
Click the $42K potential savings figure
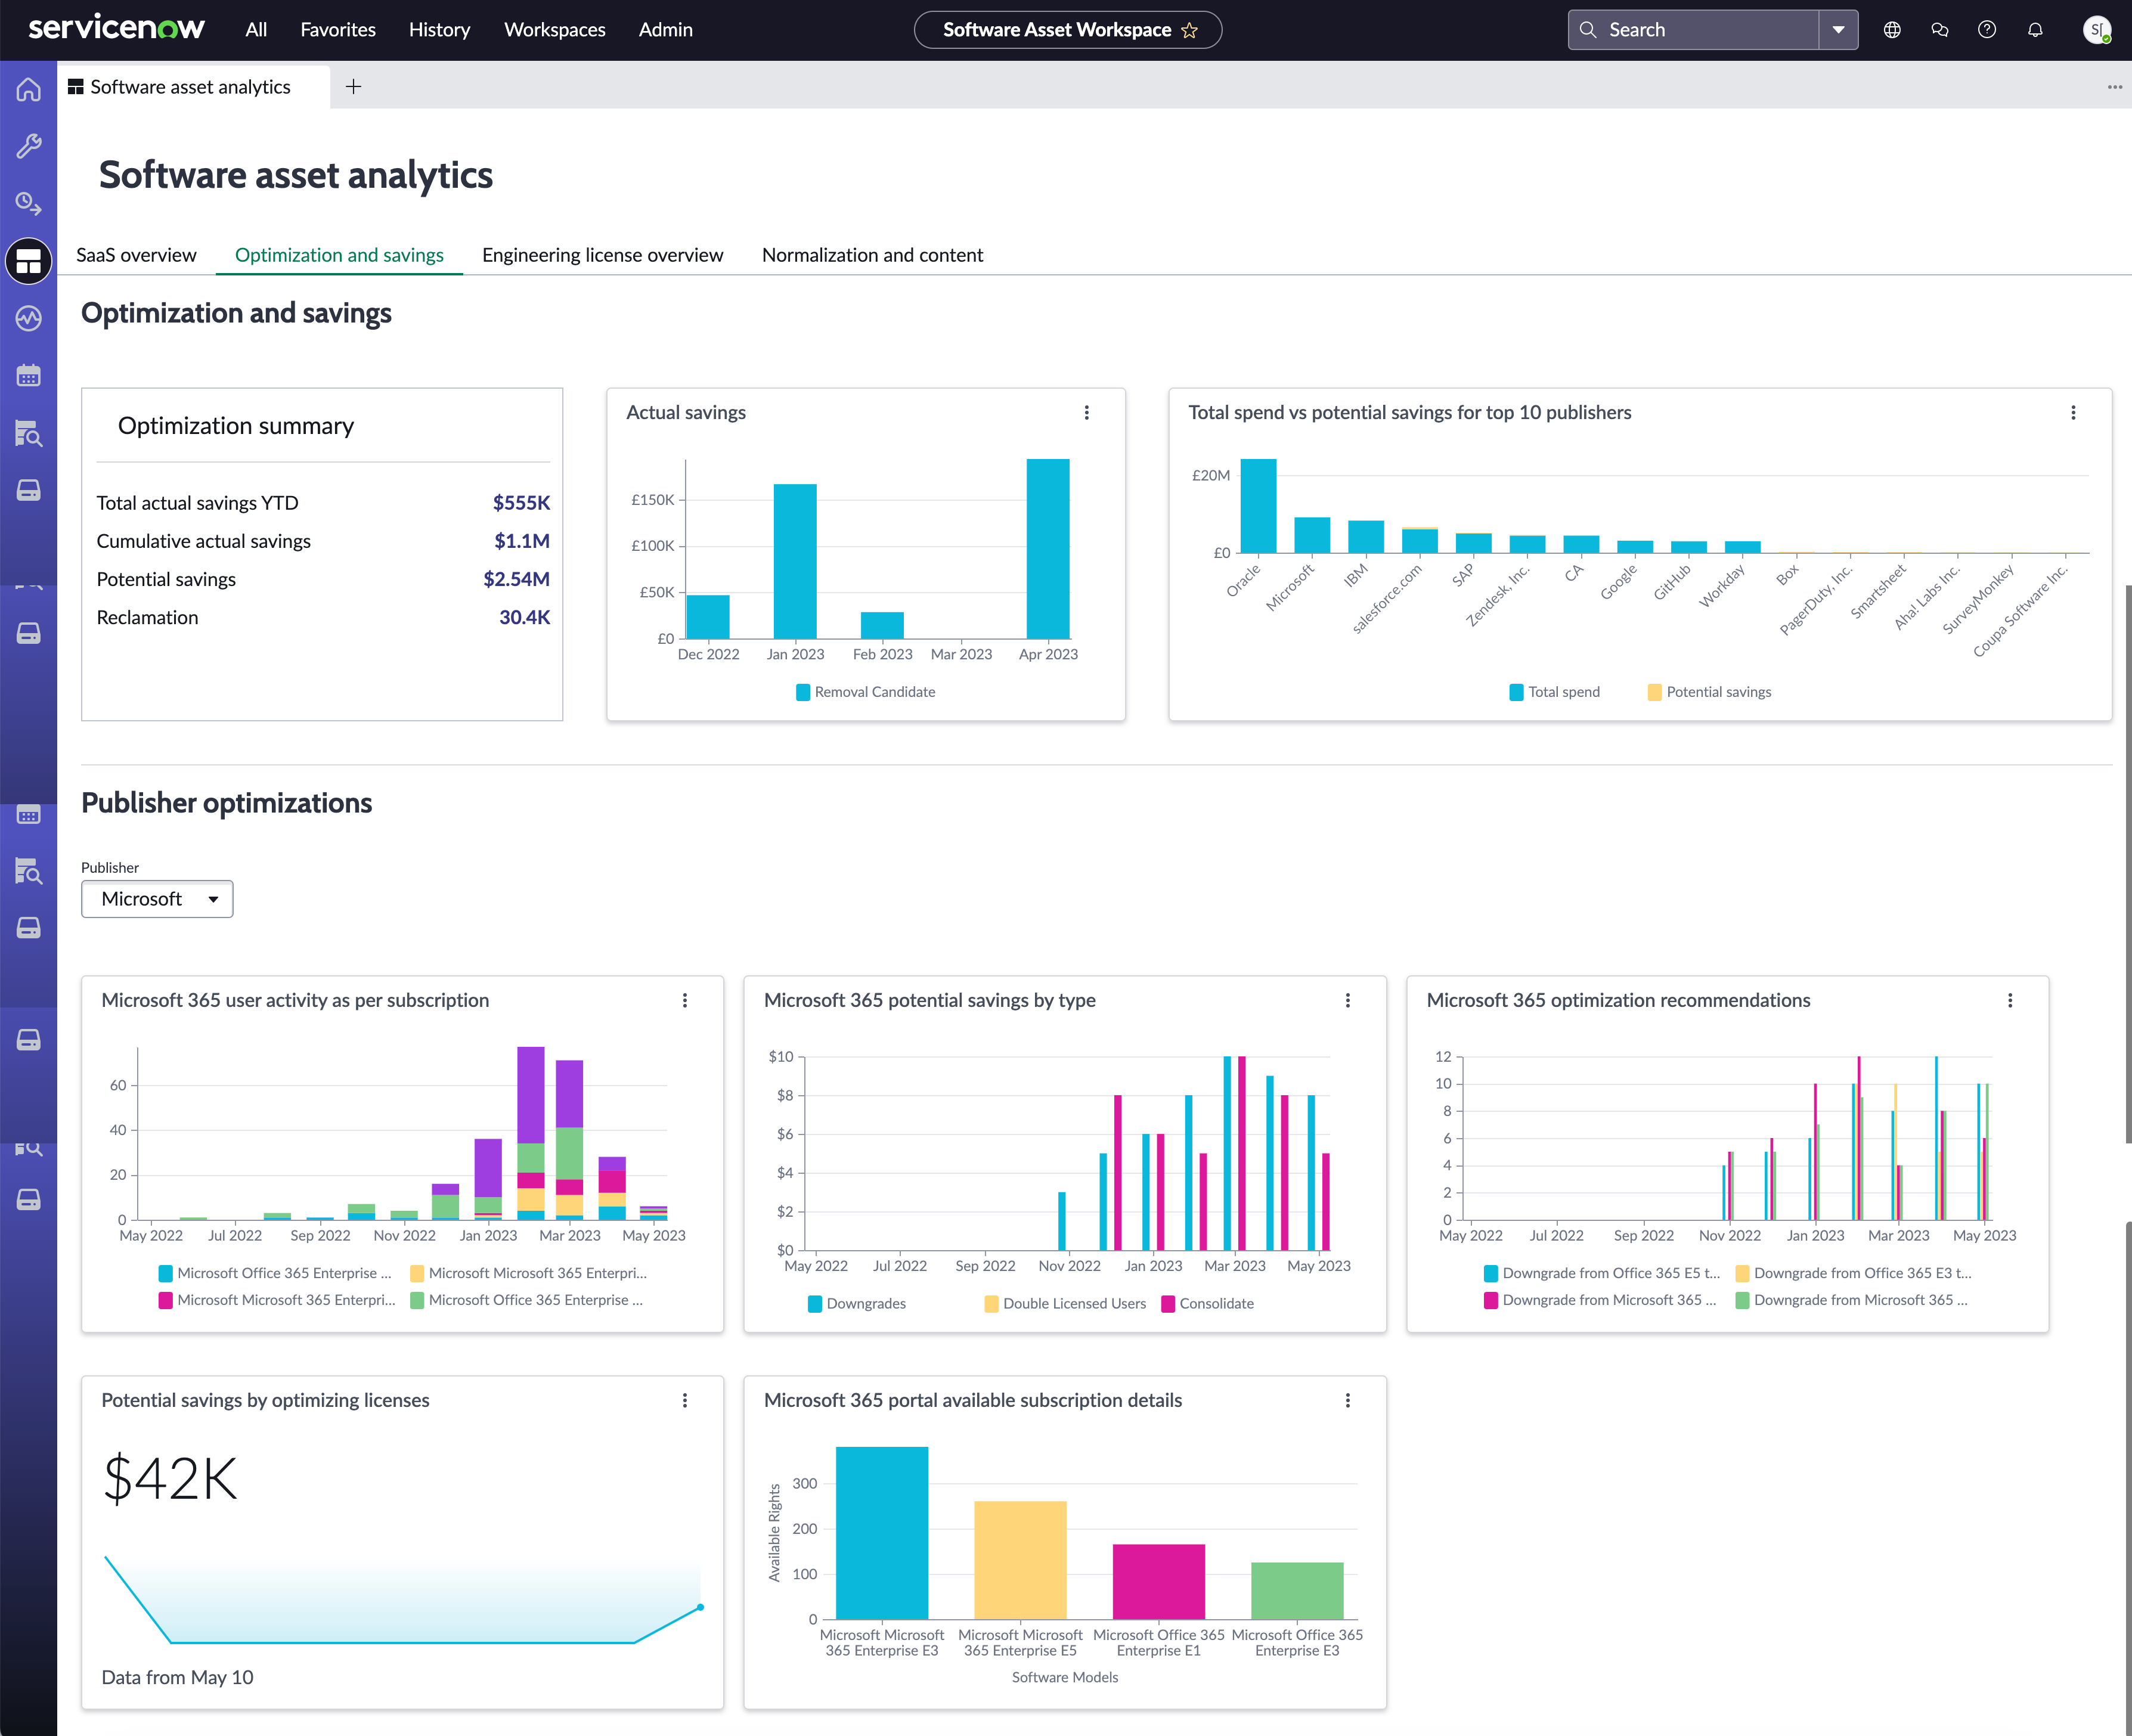pos(171,1479)
